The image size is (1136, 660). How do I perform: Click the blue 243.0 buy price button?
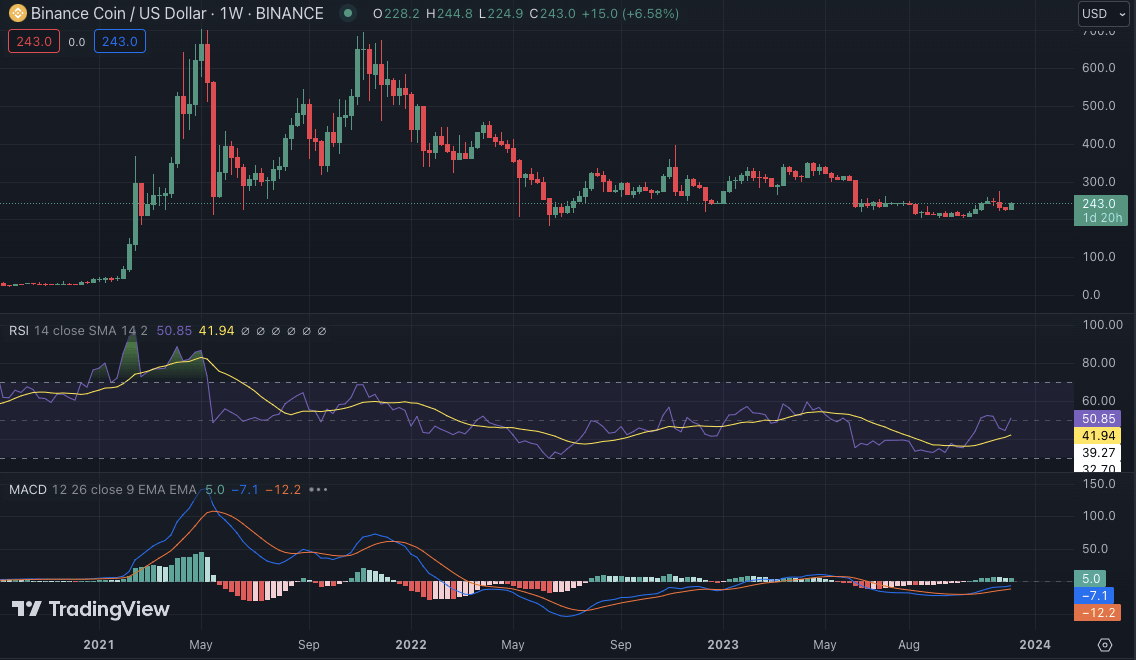120,42
